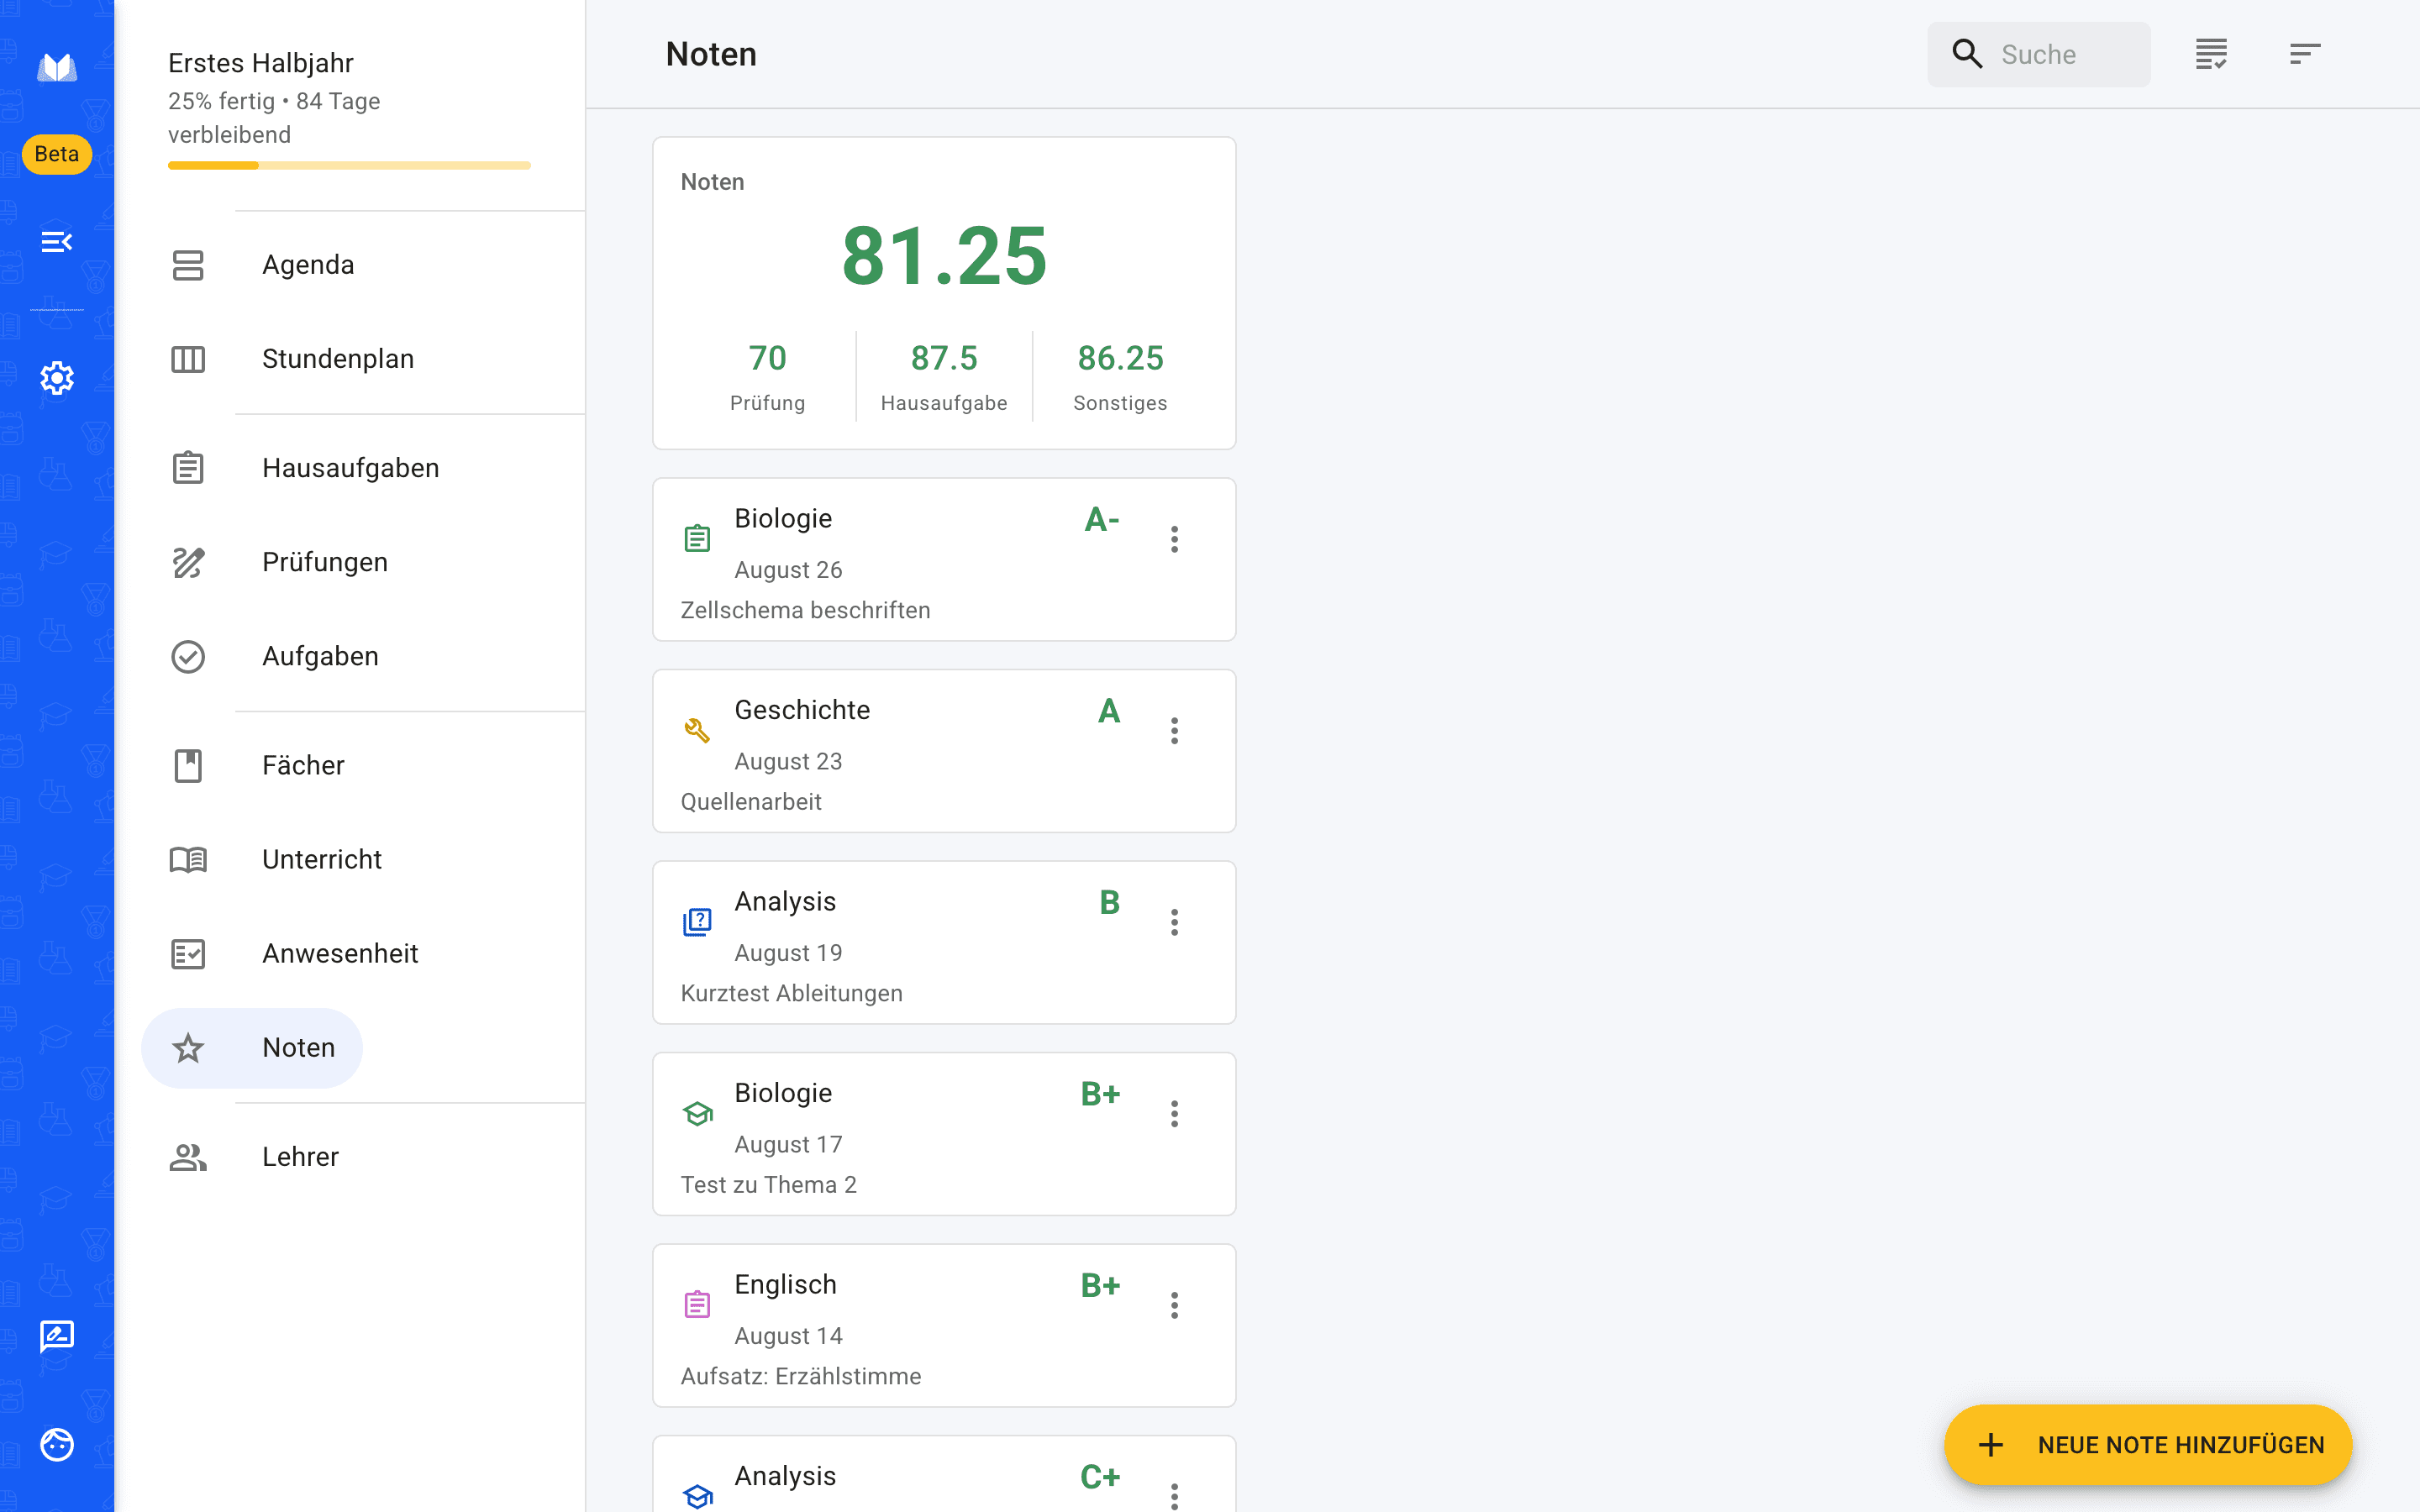The width and height of the screenshot is (2420, 1512).
Task: Open the Biologie August 17 grade card
Action: (x=944, y=1134)
